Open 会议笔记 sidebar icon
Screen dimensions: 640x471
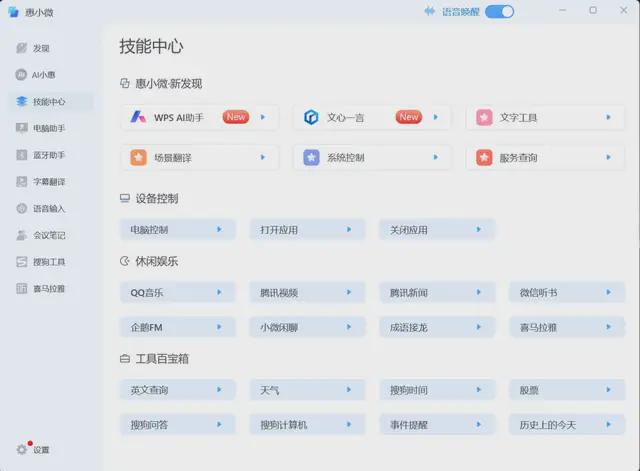coord(22,235)
